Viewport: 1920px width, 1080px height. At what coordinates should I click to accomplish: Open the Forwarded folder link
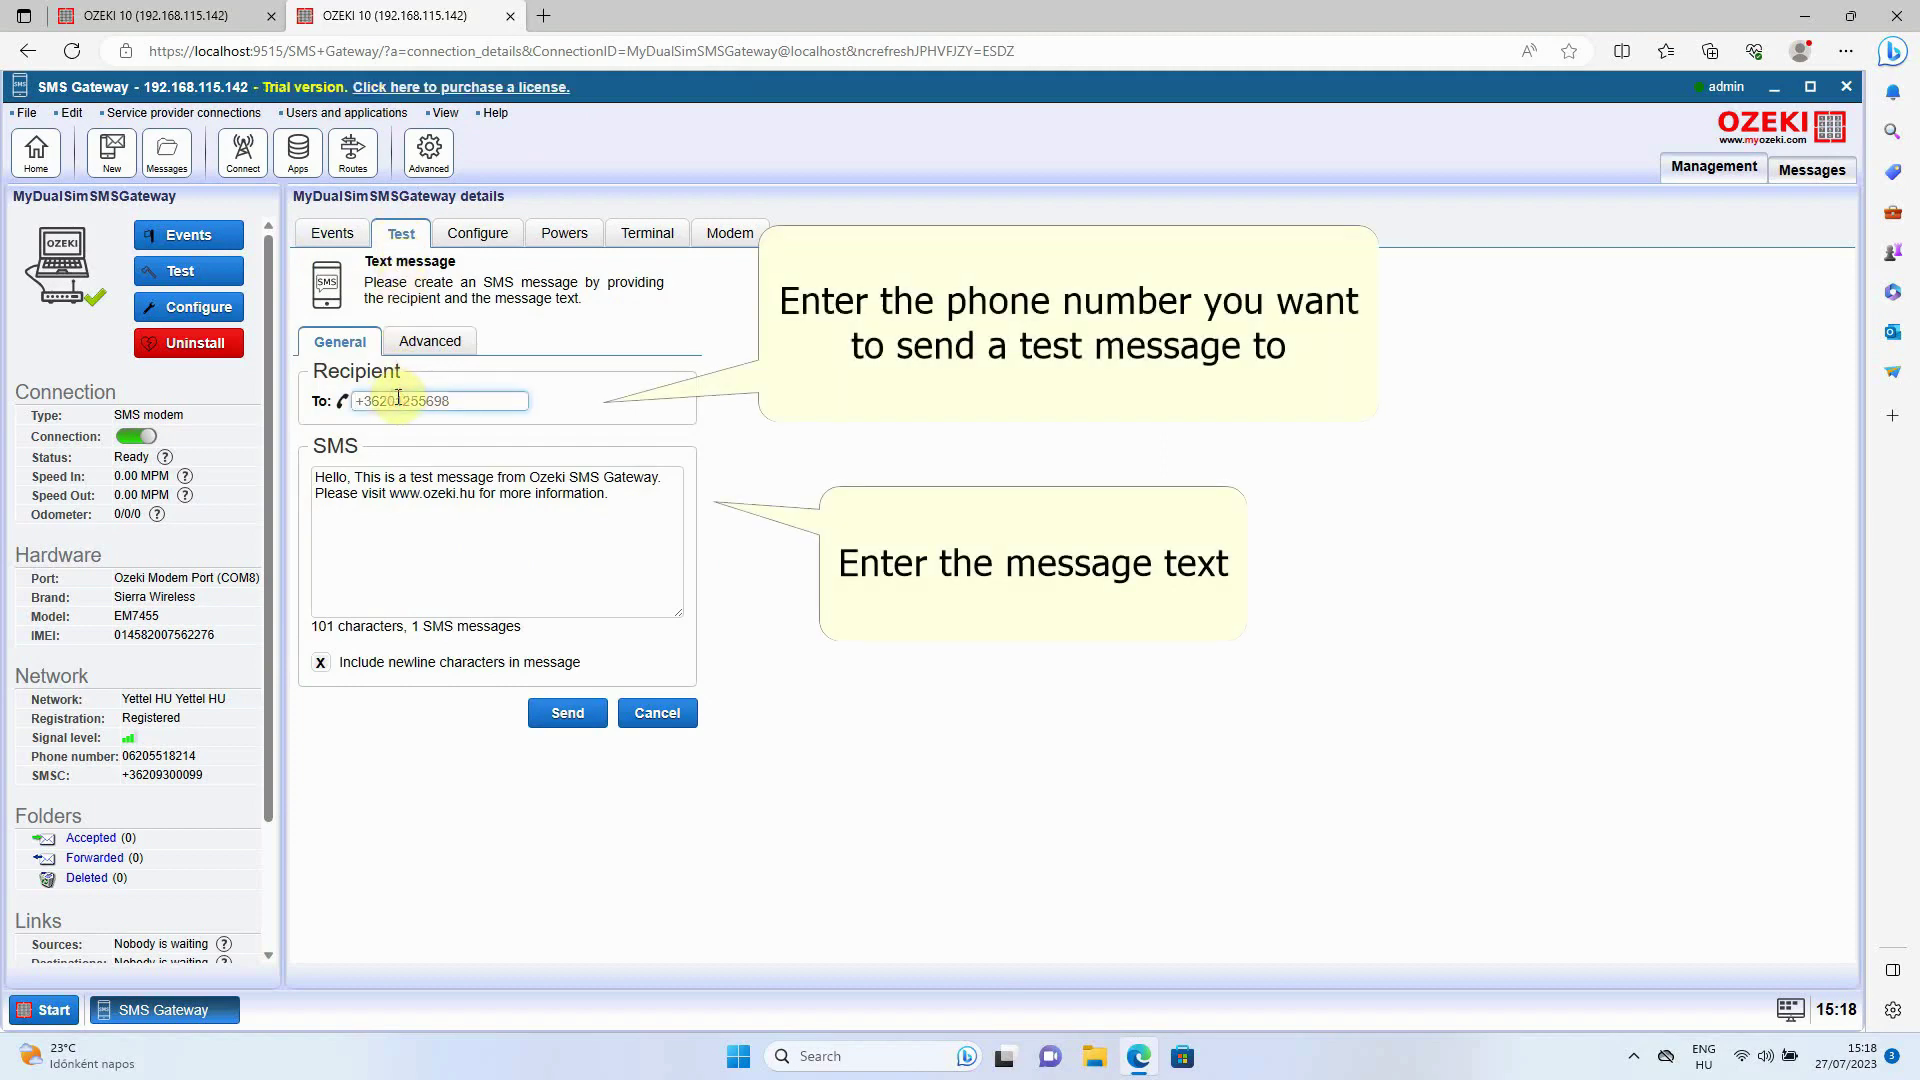95,858
